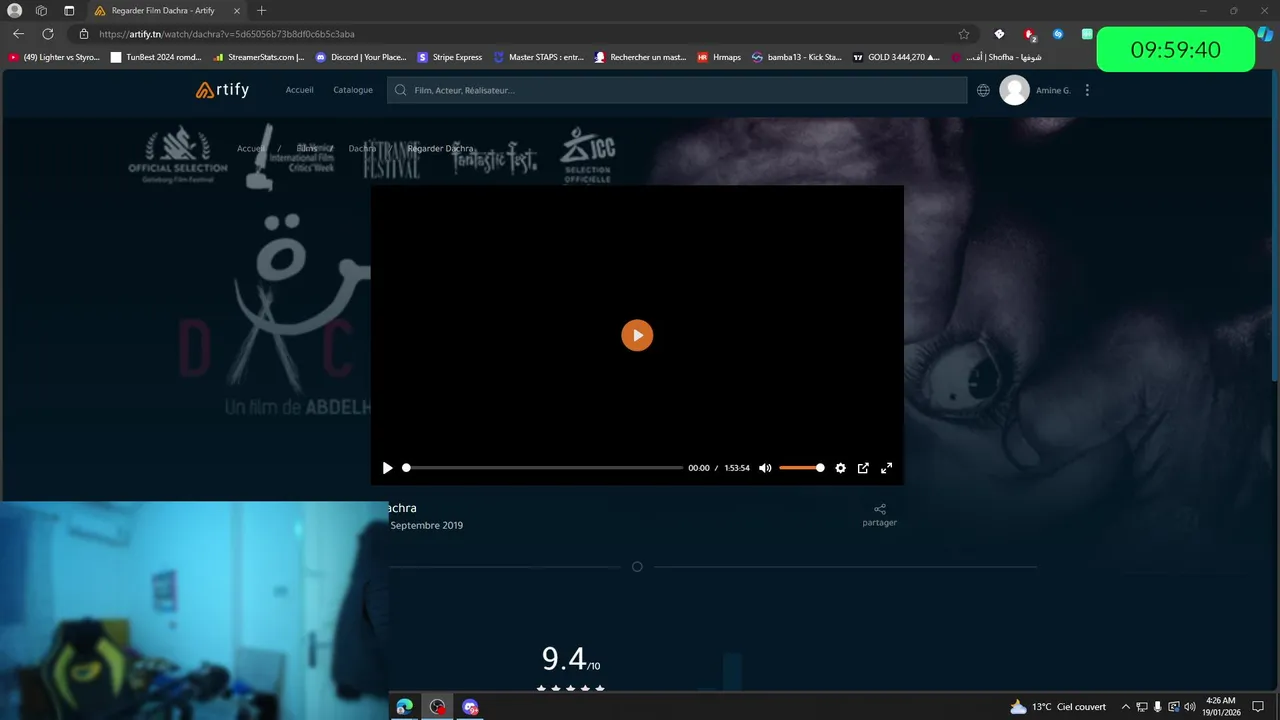
Task: Open the GOLD 3 444,270 bookmark
Action: [896, 57]
